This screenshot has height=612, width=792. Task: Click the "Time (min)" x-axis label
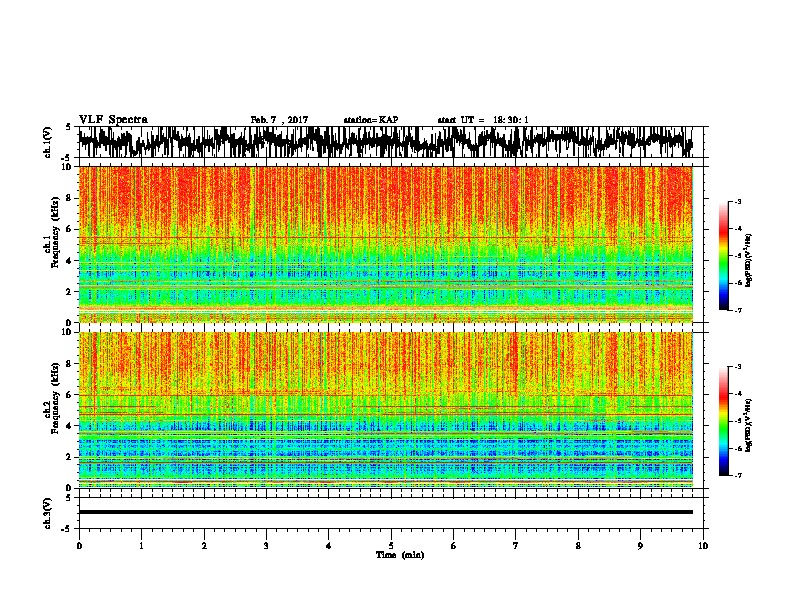click(400, 555)
